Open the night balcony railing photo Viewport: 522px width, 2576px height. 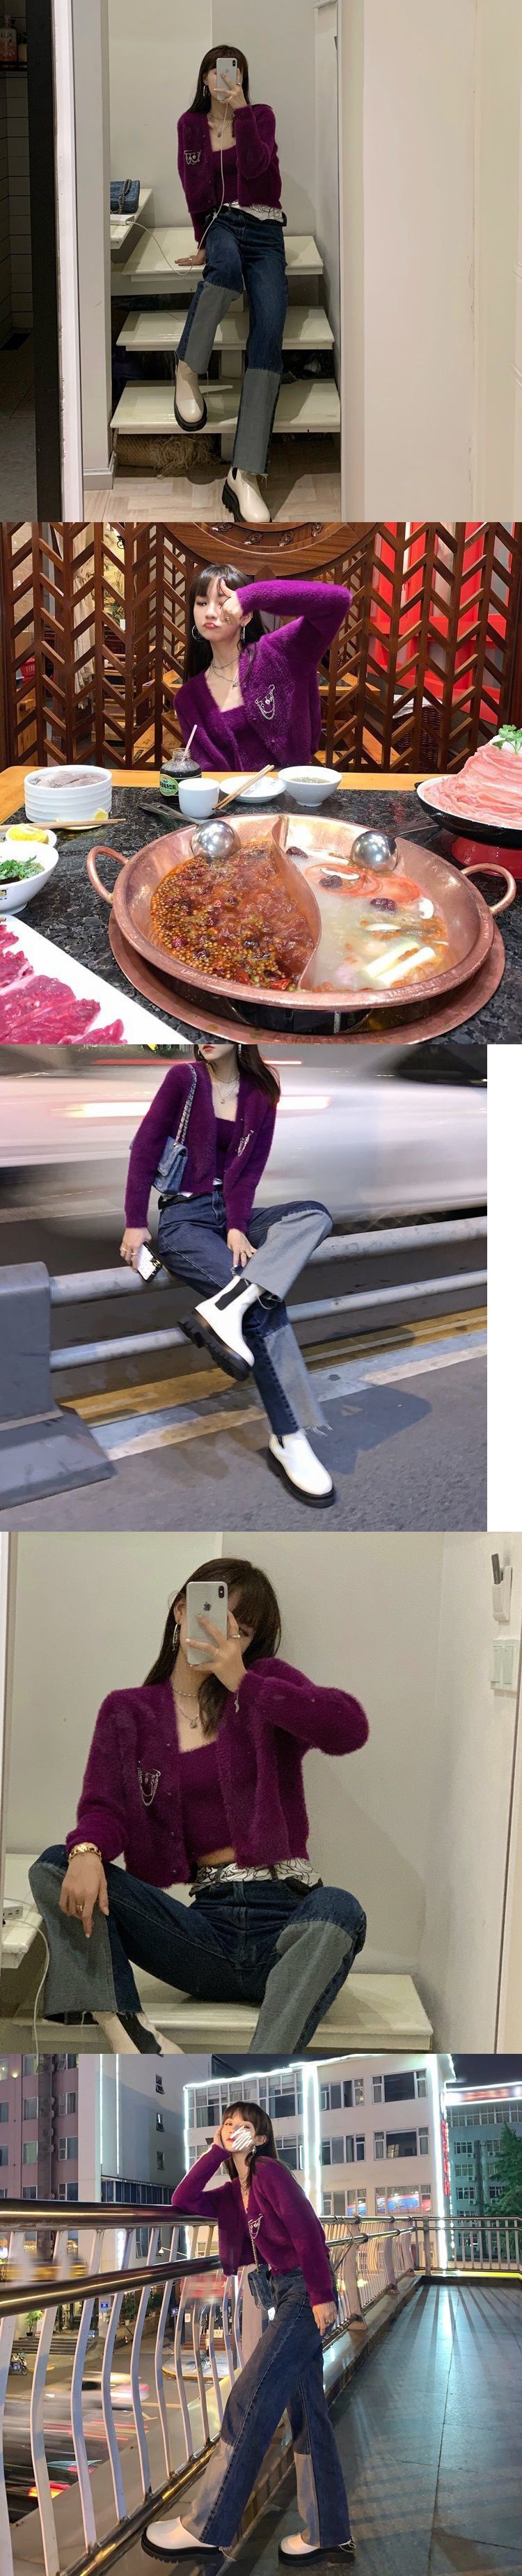[x=261, y=2315]
